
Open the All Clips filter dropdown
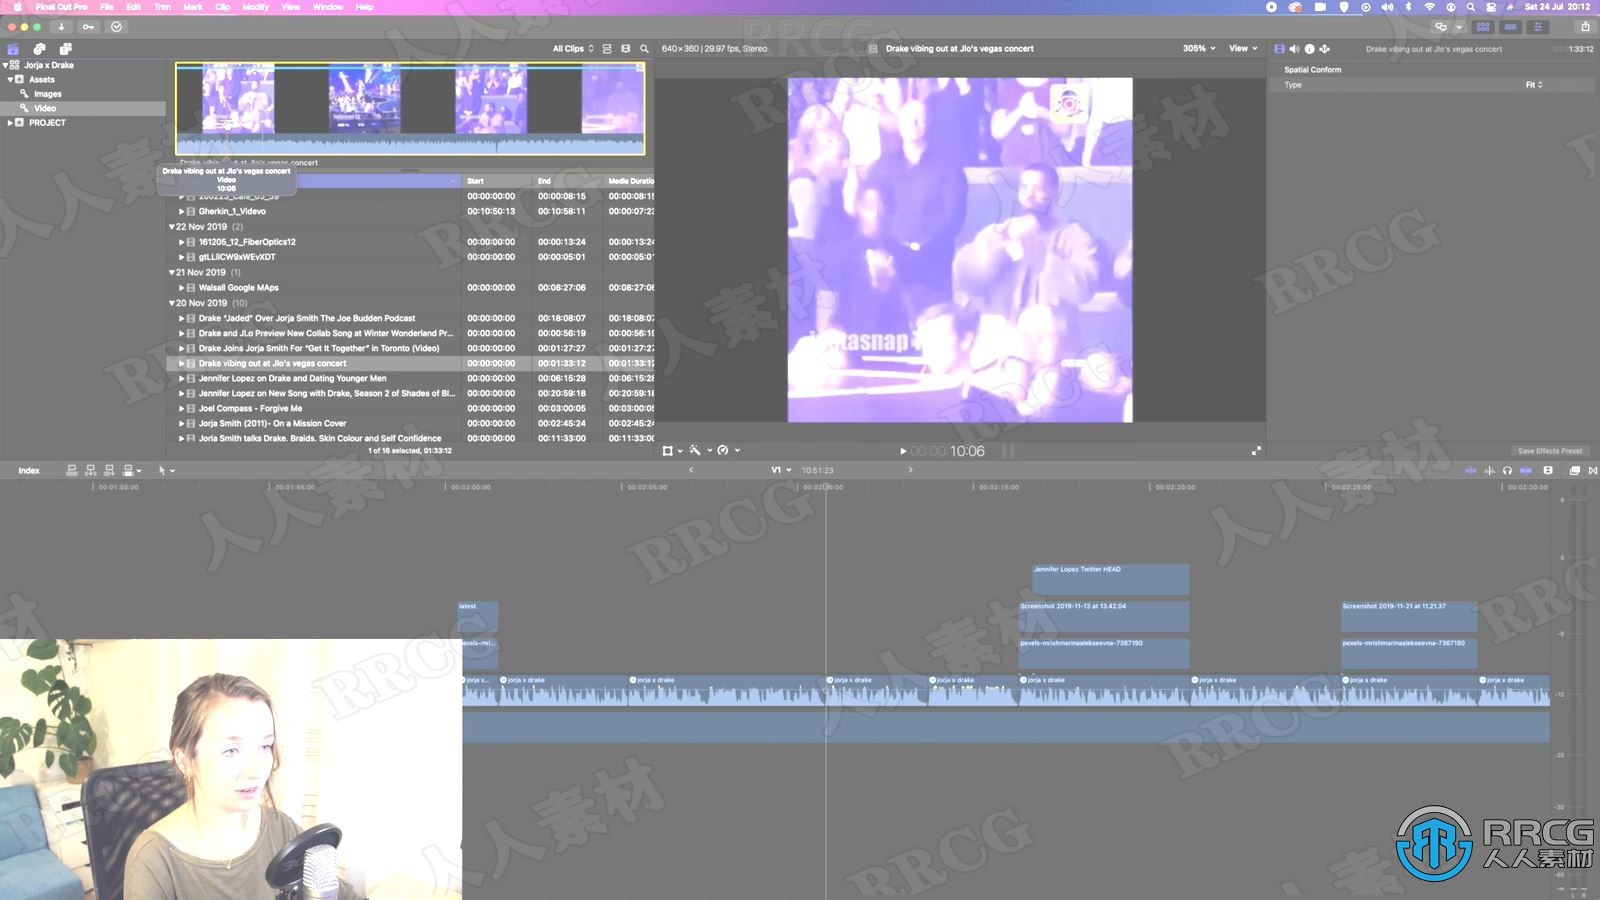coord(573,48)
